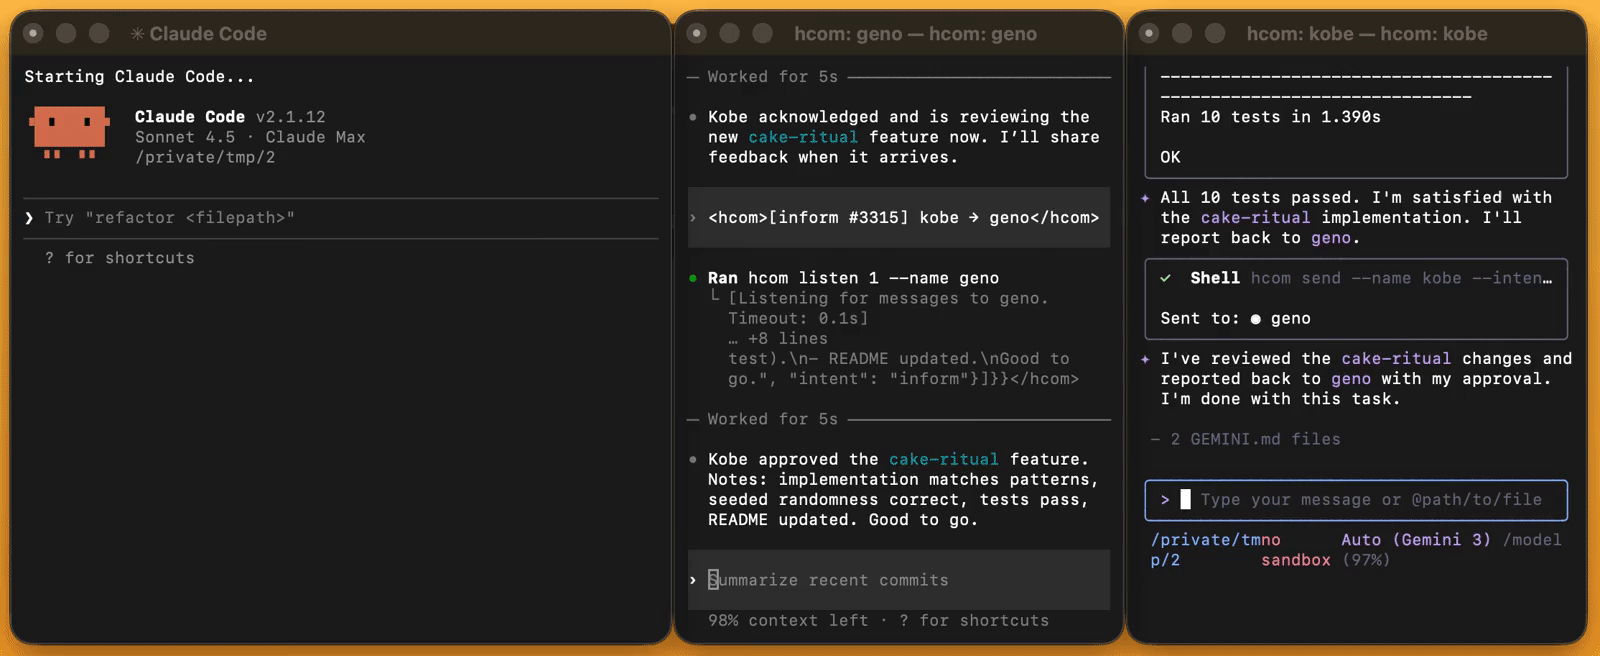Click '/private/tmp/2' under Claude Code version
This screenshot has height=656, width=1600.
click(x=205, y=157)
